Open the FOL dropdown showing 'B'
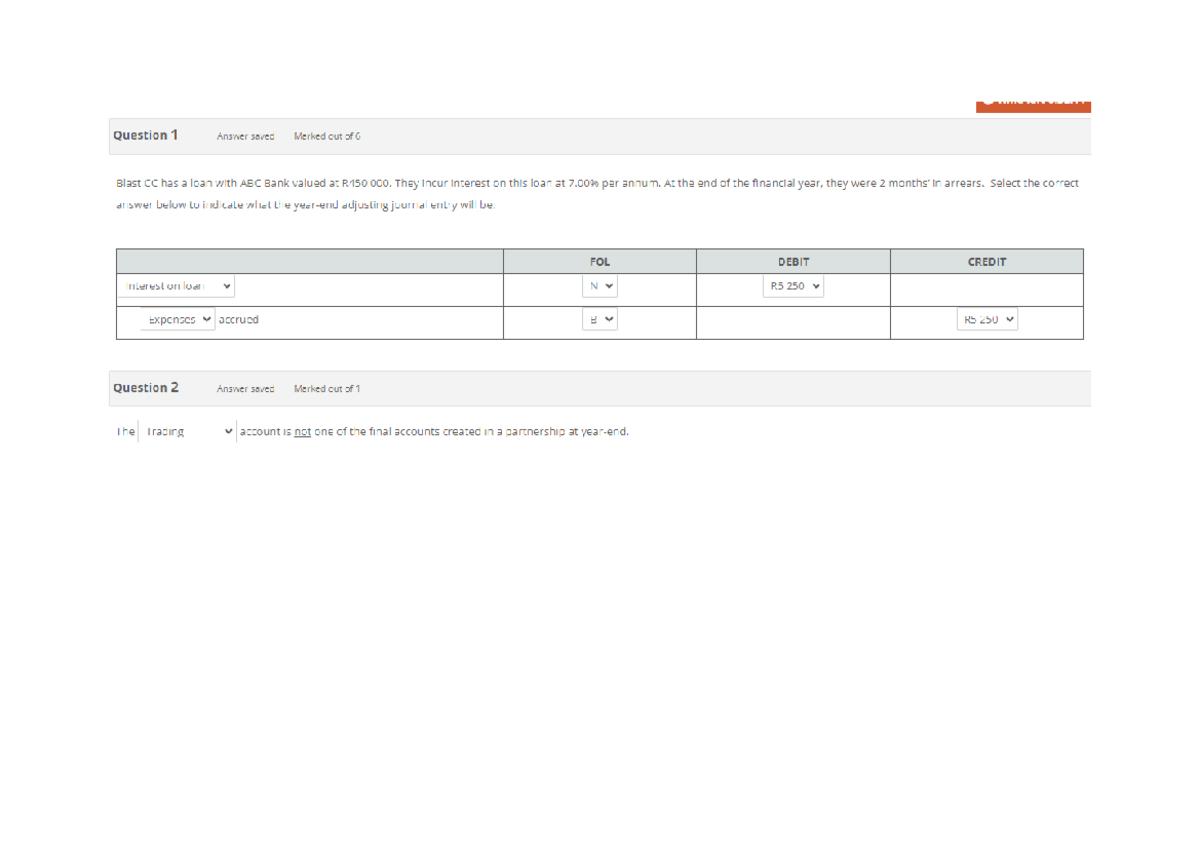The image size is (1200, 848). (601, 320)
